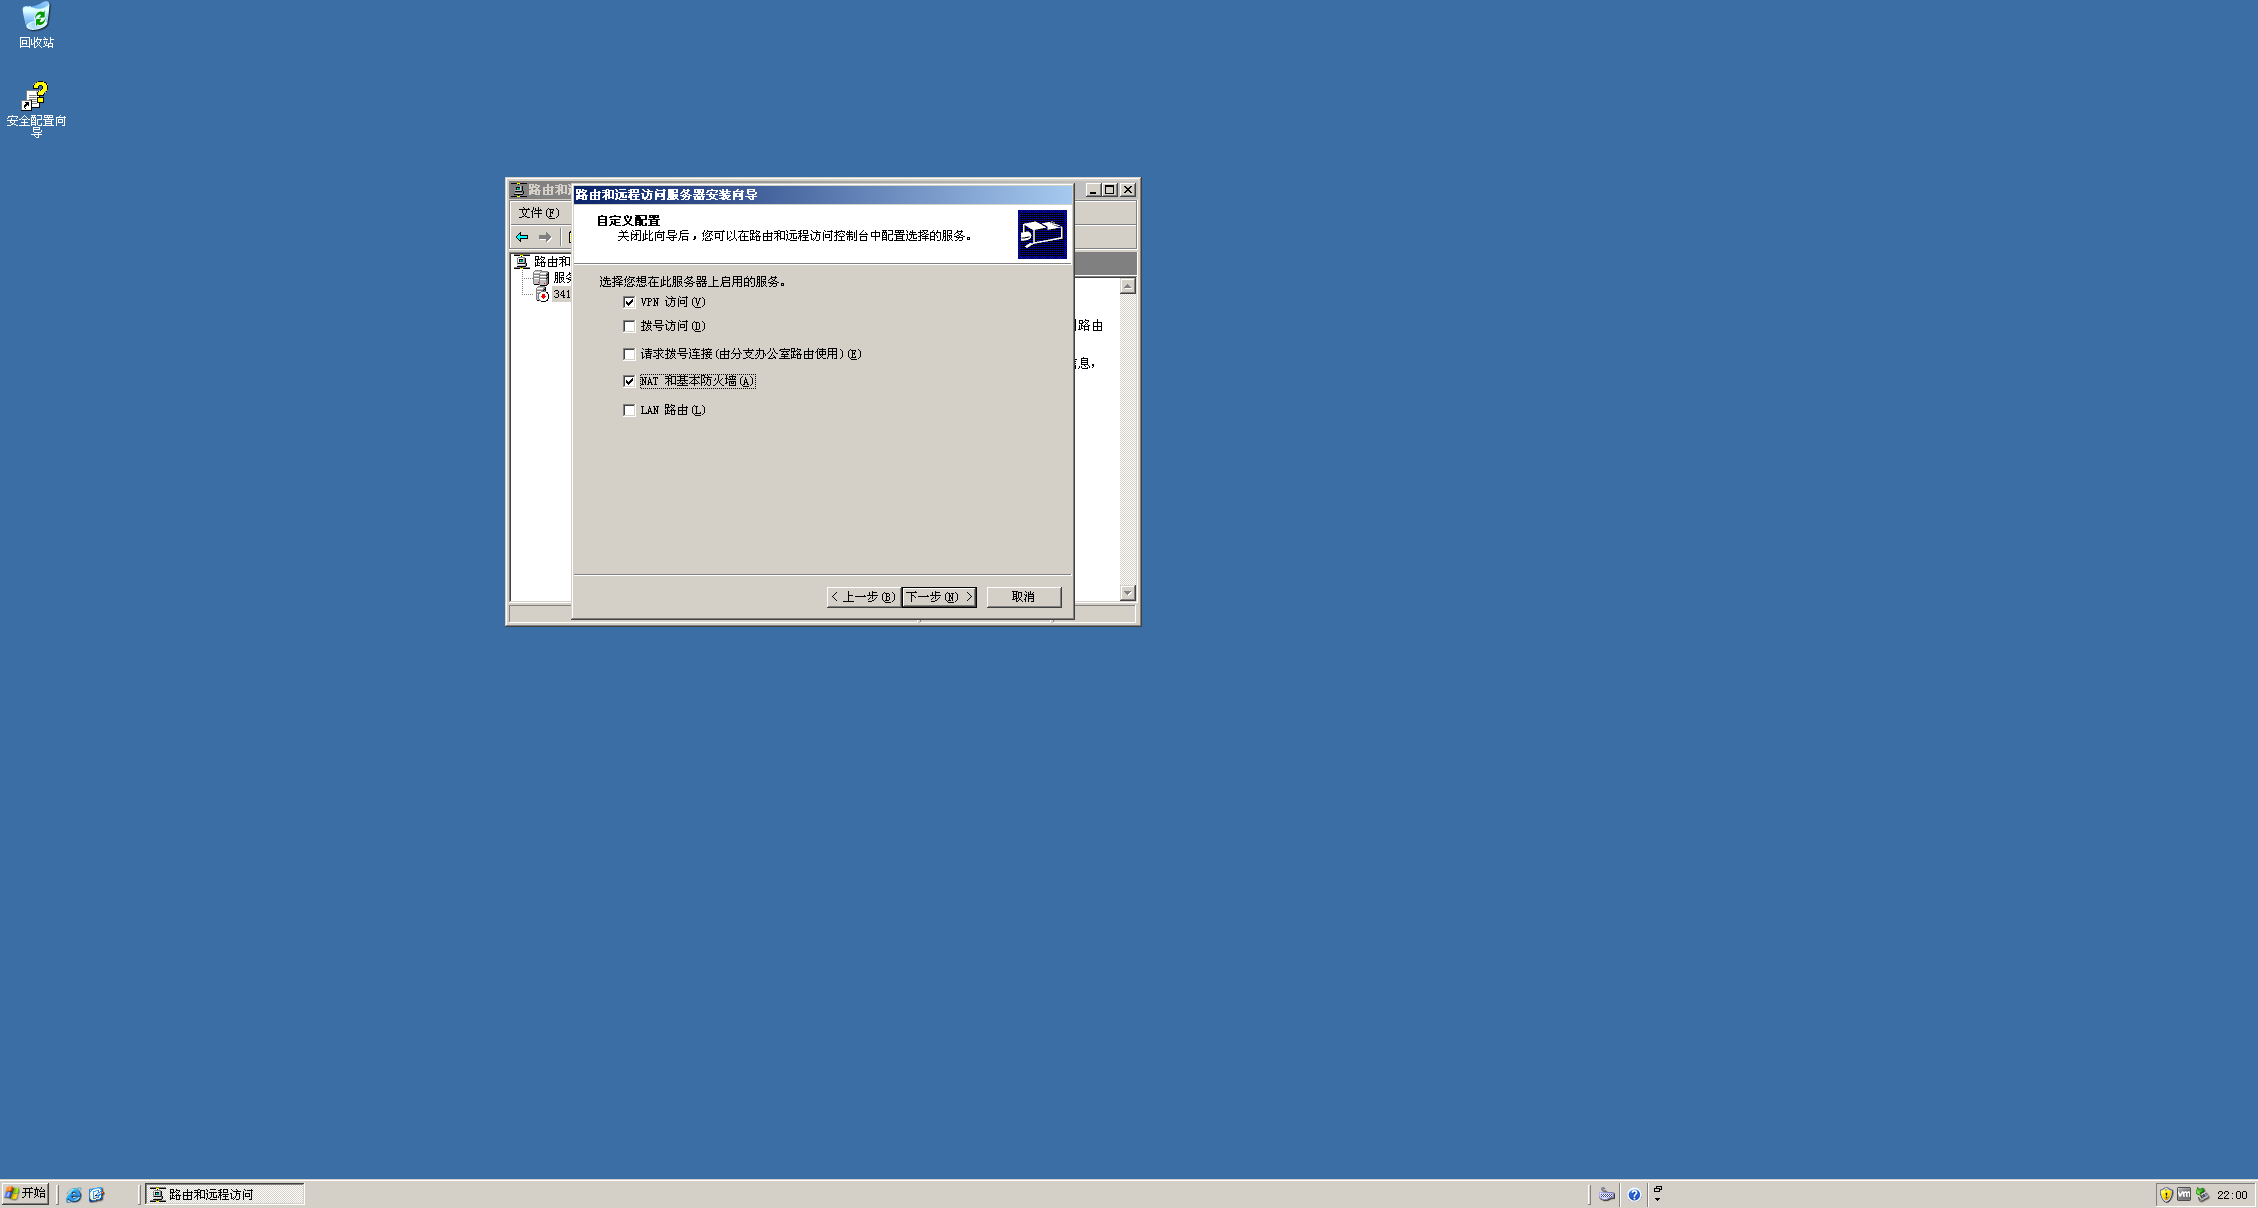Click the back navigation arrow in the console toolbar
This screenshot has width=2258, height=1208.
tap(522, 237)
